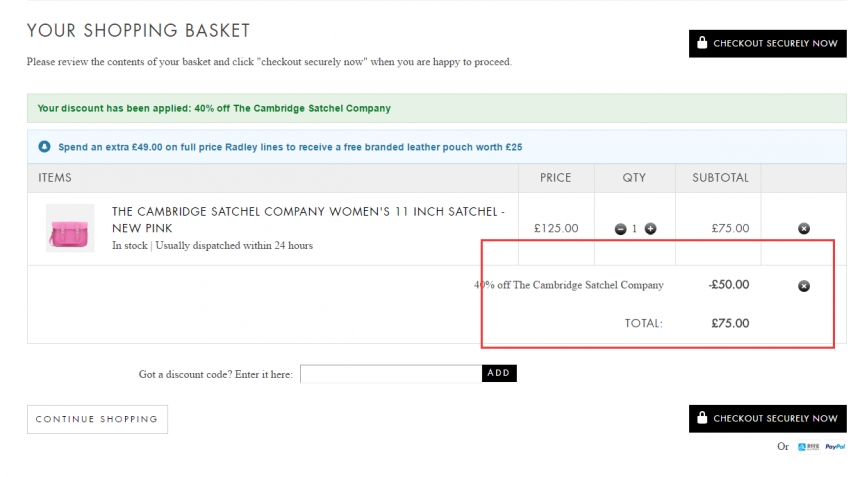Click the lock icon on top checkout button
The image size is (860, 477).
coord(701,43)
